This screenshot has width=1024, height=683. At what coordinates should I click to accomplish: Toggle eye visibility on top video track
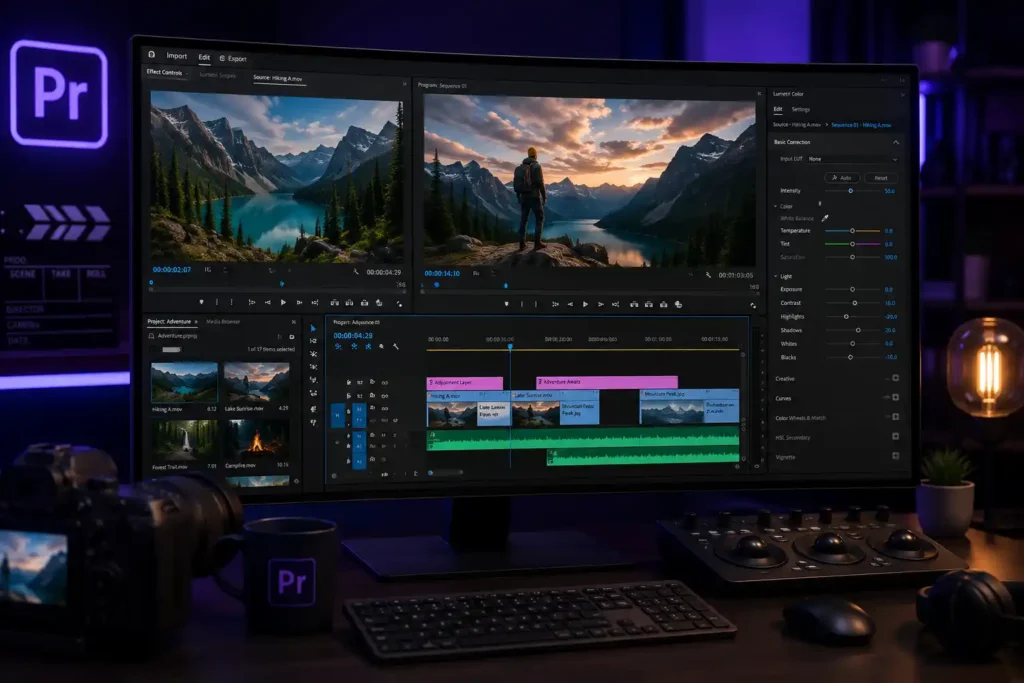(x=385, y=383)
